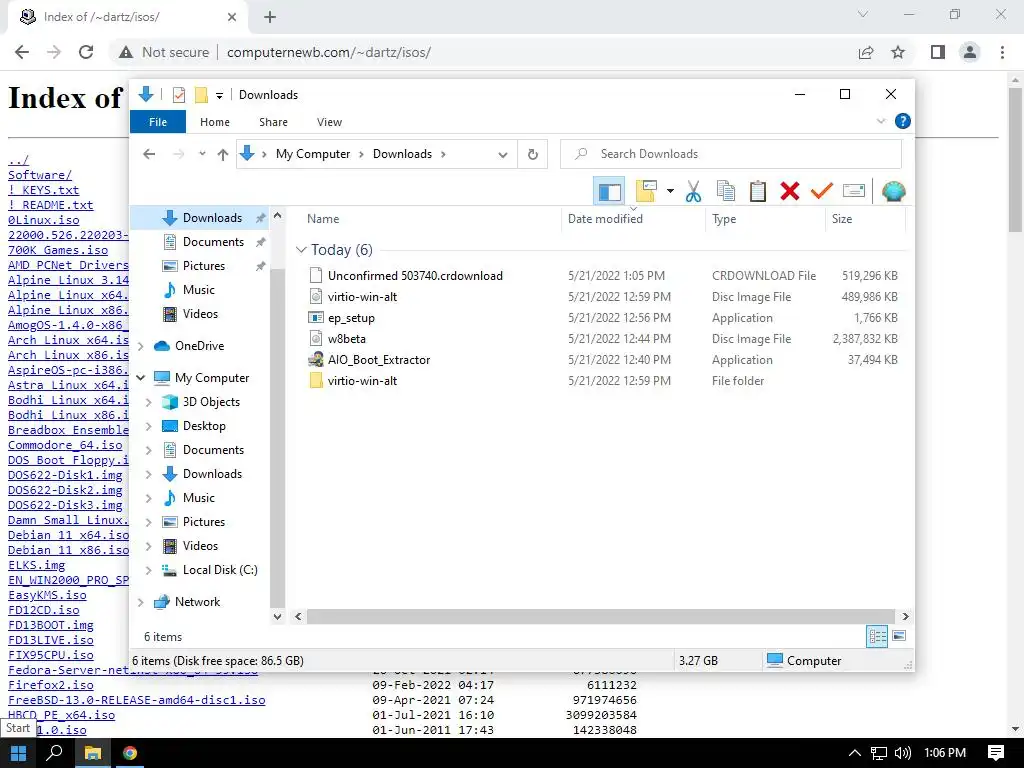Sort by Date modified column header
Screen dimensions: 1024x768
tap(633, 219)
